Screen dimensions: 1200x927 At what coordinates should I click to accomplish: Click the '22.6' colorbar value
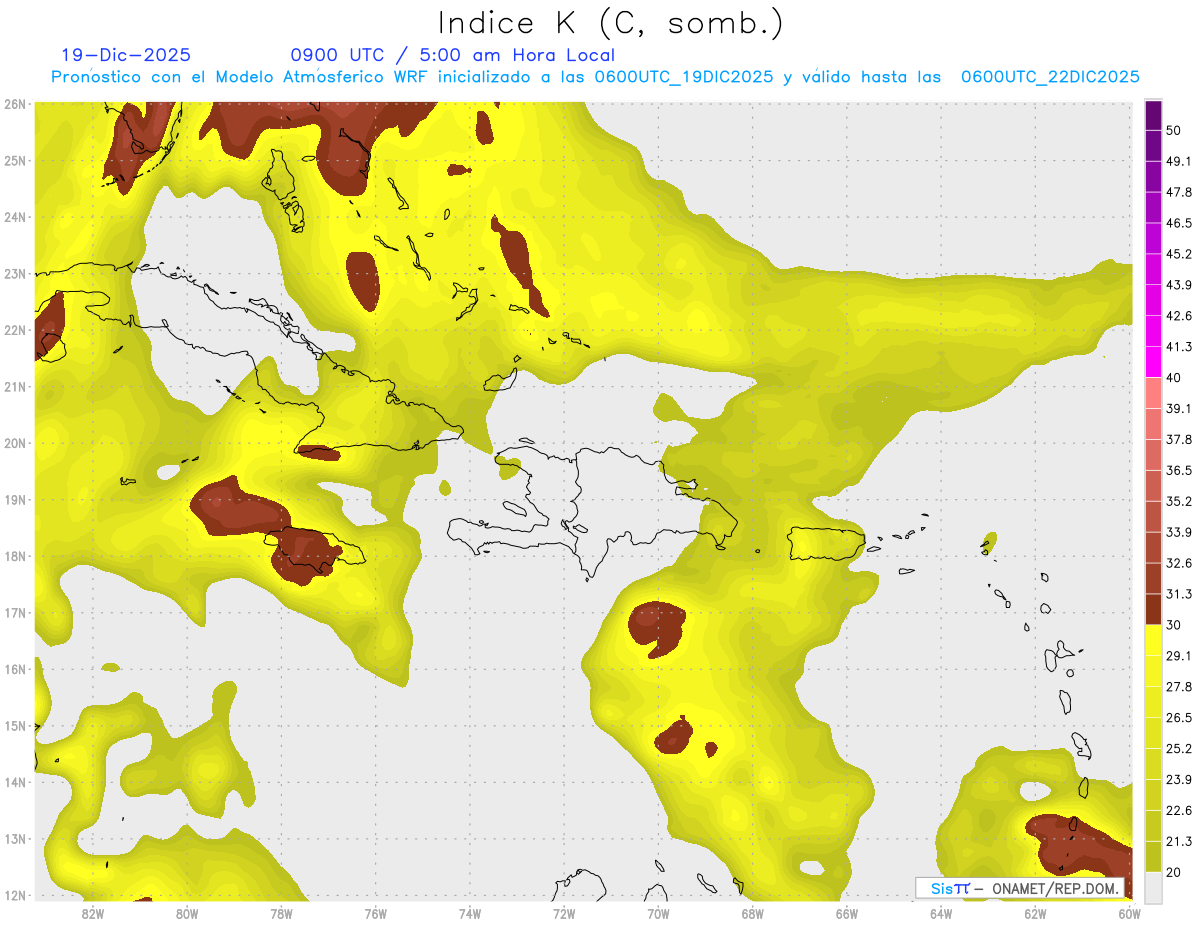tap(1179, 810)
